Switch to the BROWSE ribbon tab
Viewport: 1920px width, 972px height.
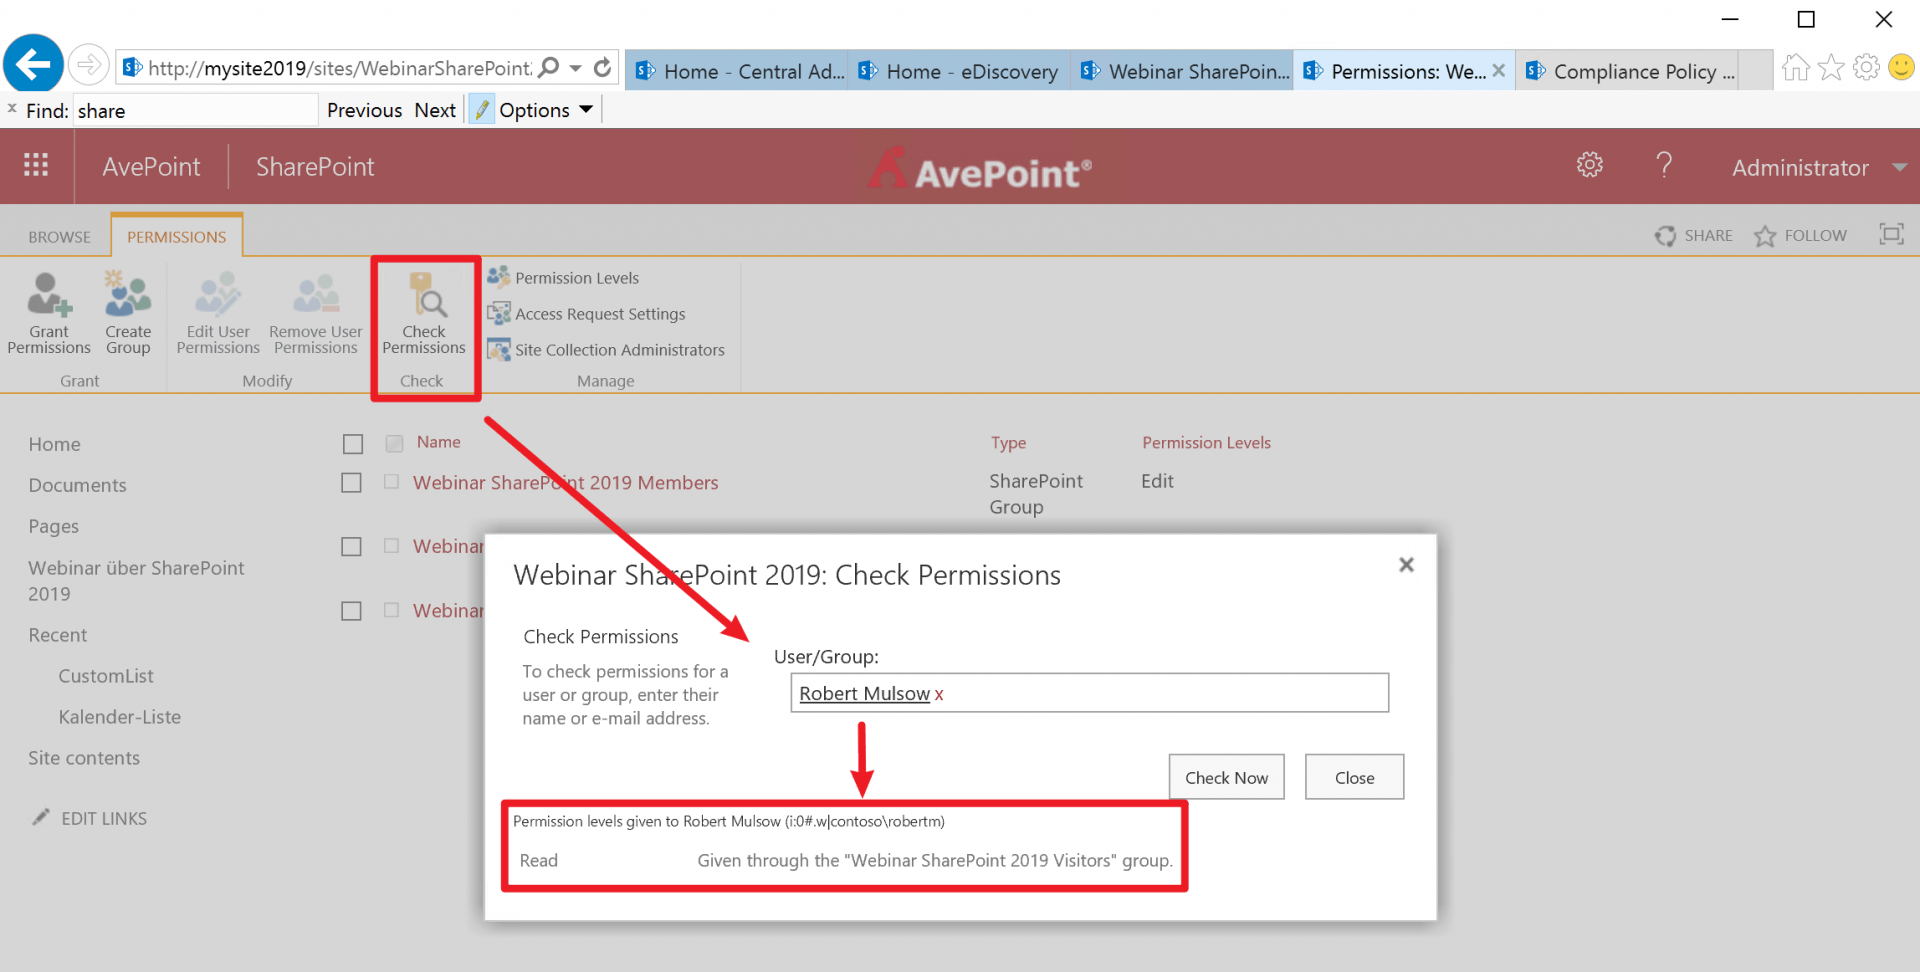pos(59,236)
